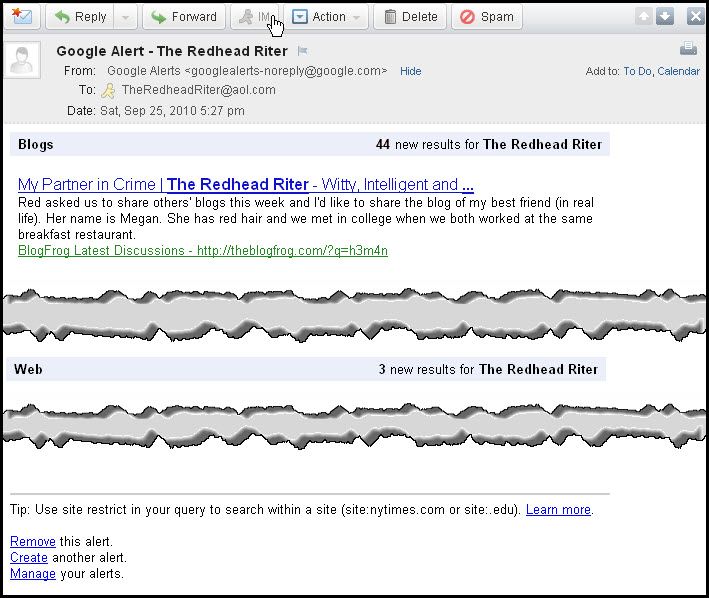Click TheRedheadRiter@aol.com recipient address

(199, 90)
